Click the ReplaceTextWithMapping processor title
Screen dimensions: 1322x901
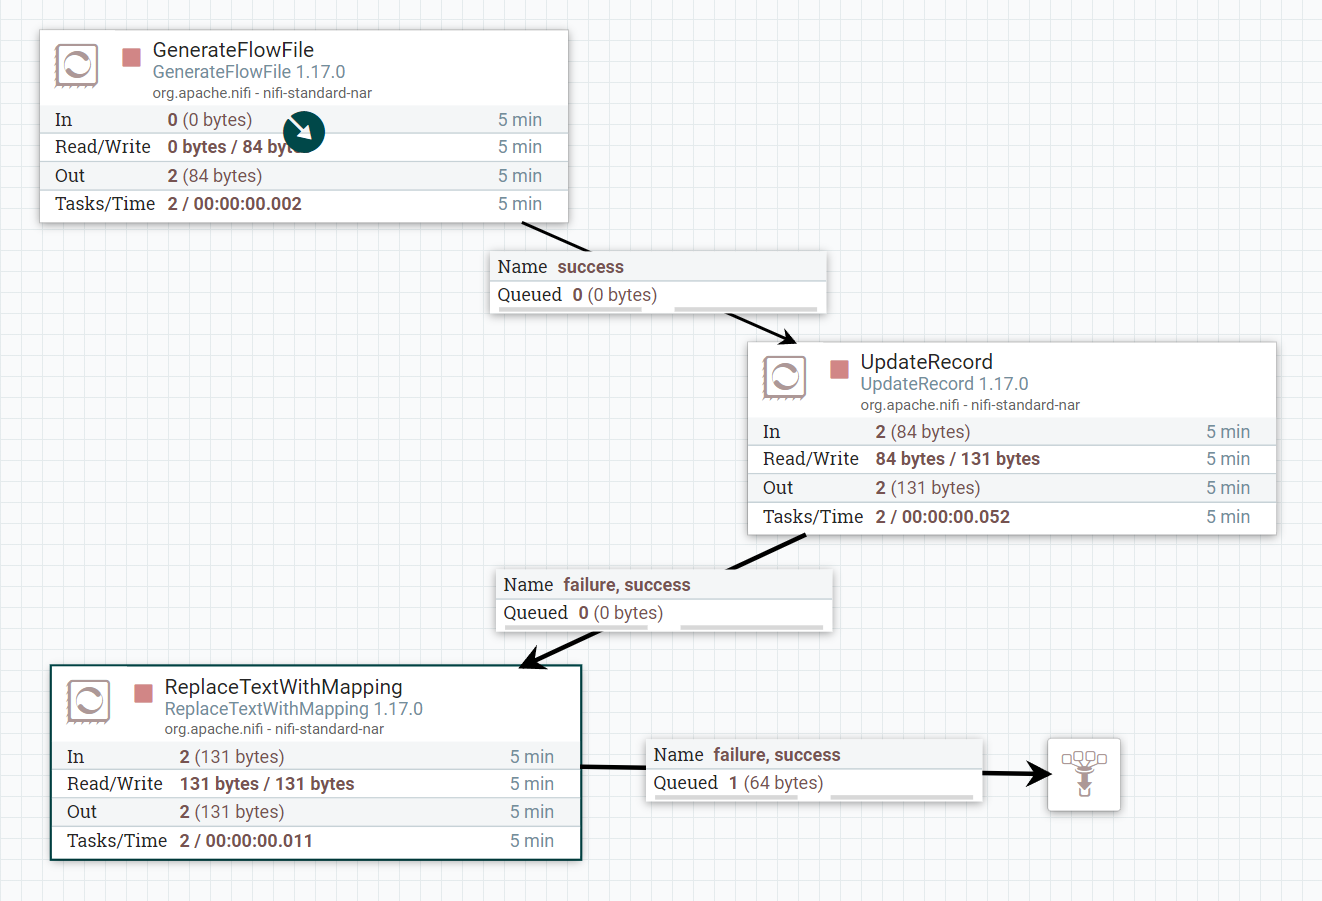click(x=283, y=687)
